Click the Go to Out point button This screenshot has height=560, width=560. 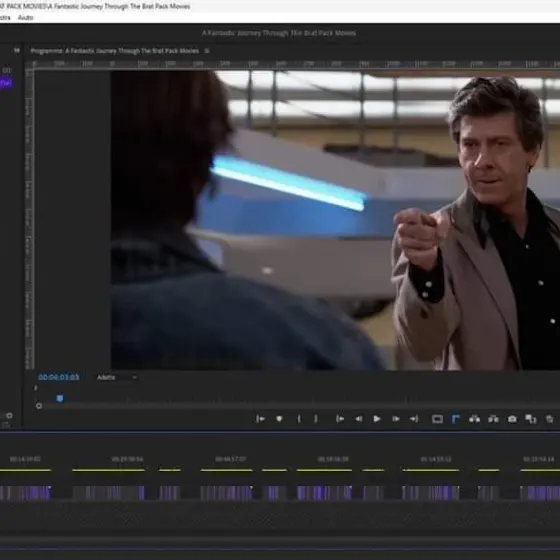[414, 419]
